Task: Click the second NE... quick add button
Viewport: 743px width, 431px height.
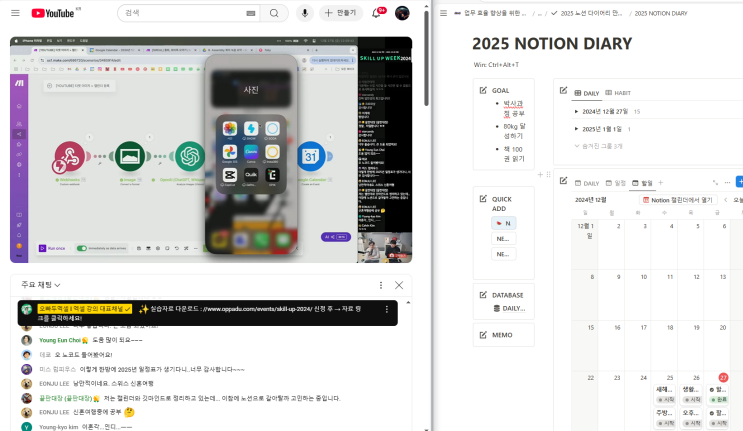Action: [x=503, y=254]
